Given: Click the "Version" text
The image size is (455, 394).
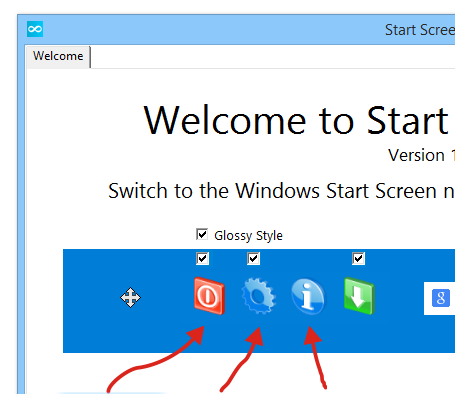Looking at the screenshot, I should [416, 155].
